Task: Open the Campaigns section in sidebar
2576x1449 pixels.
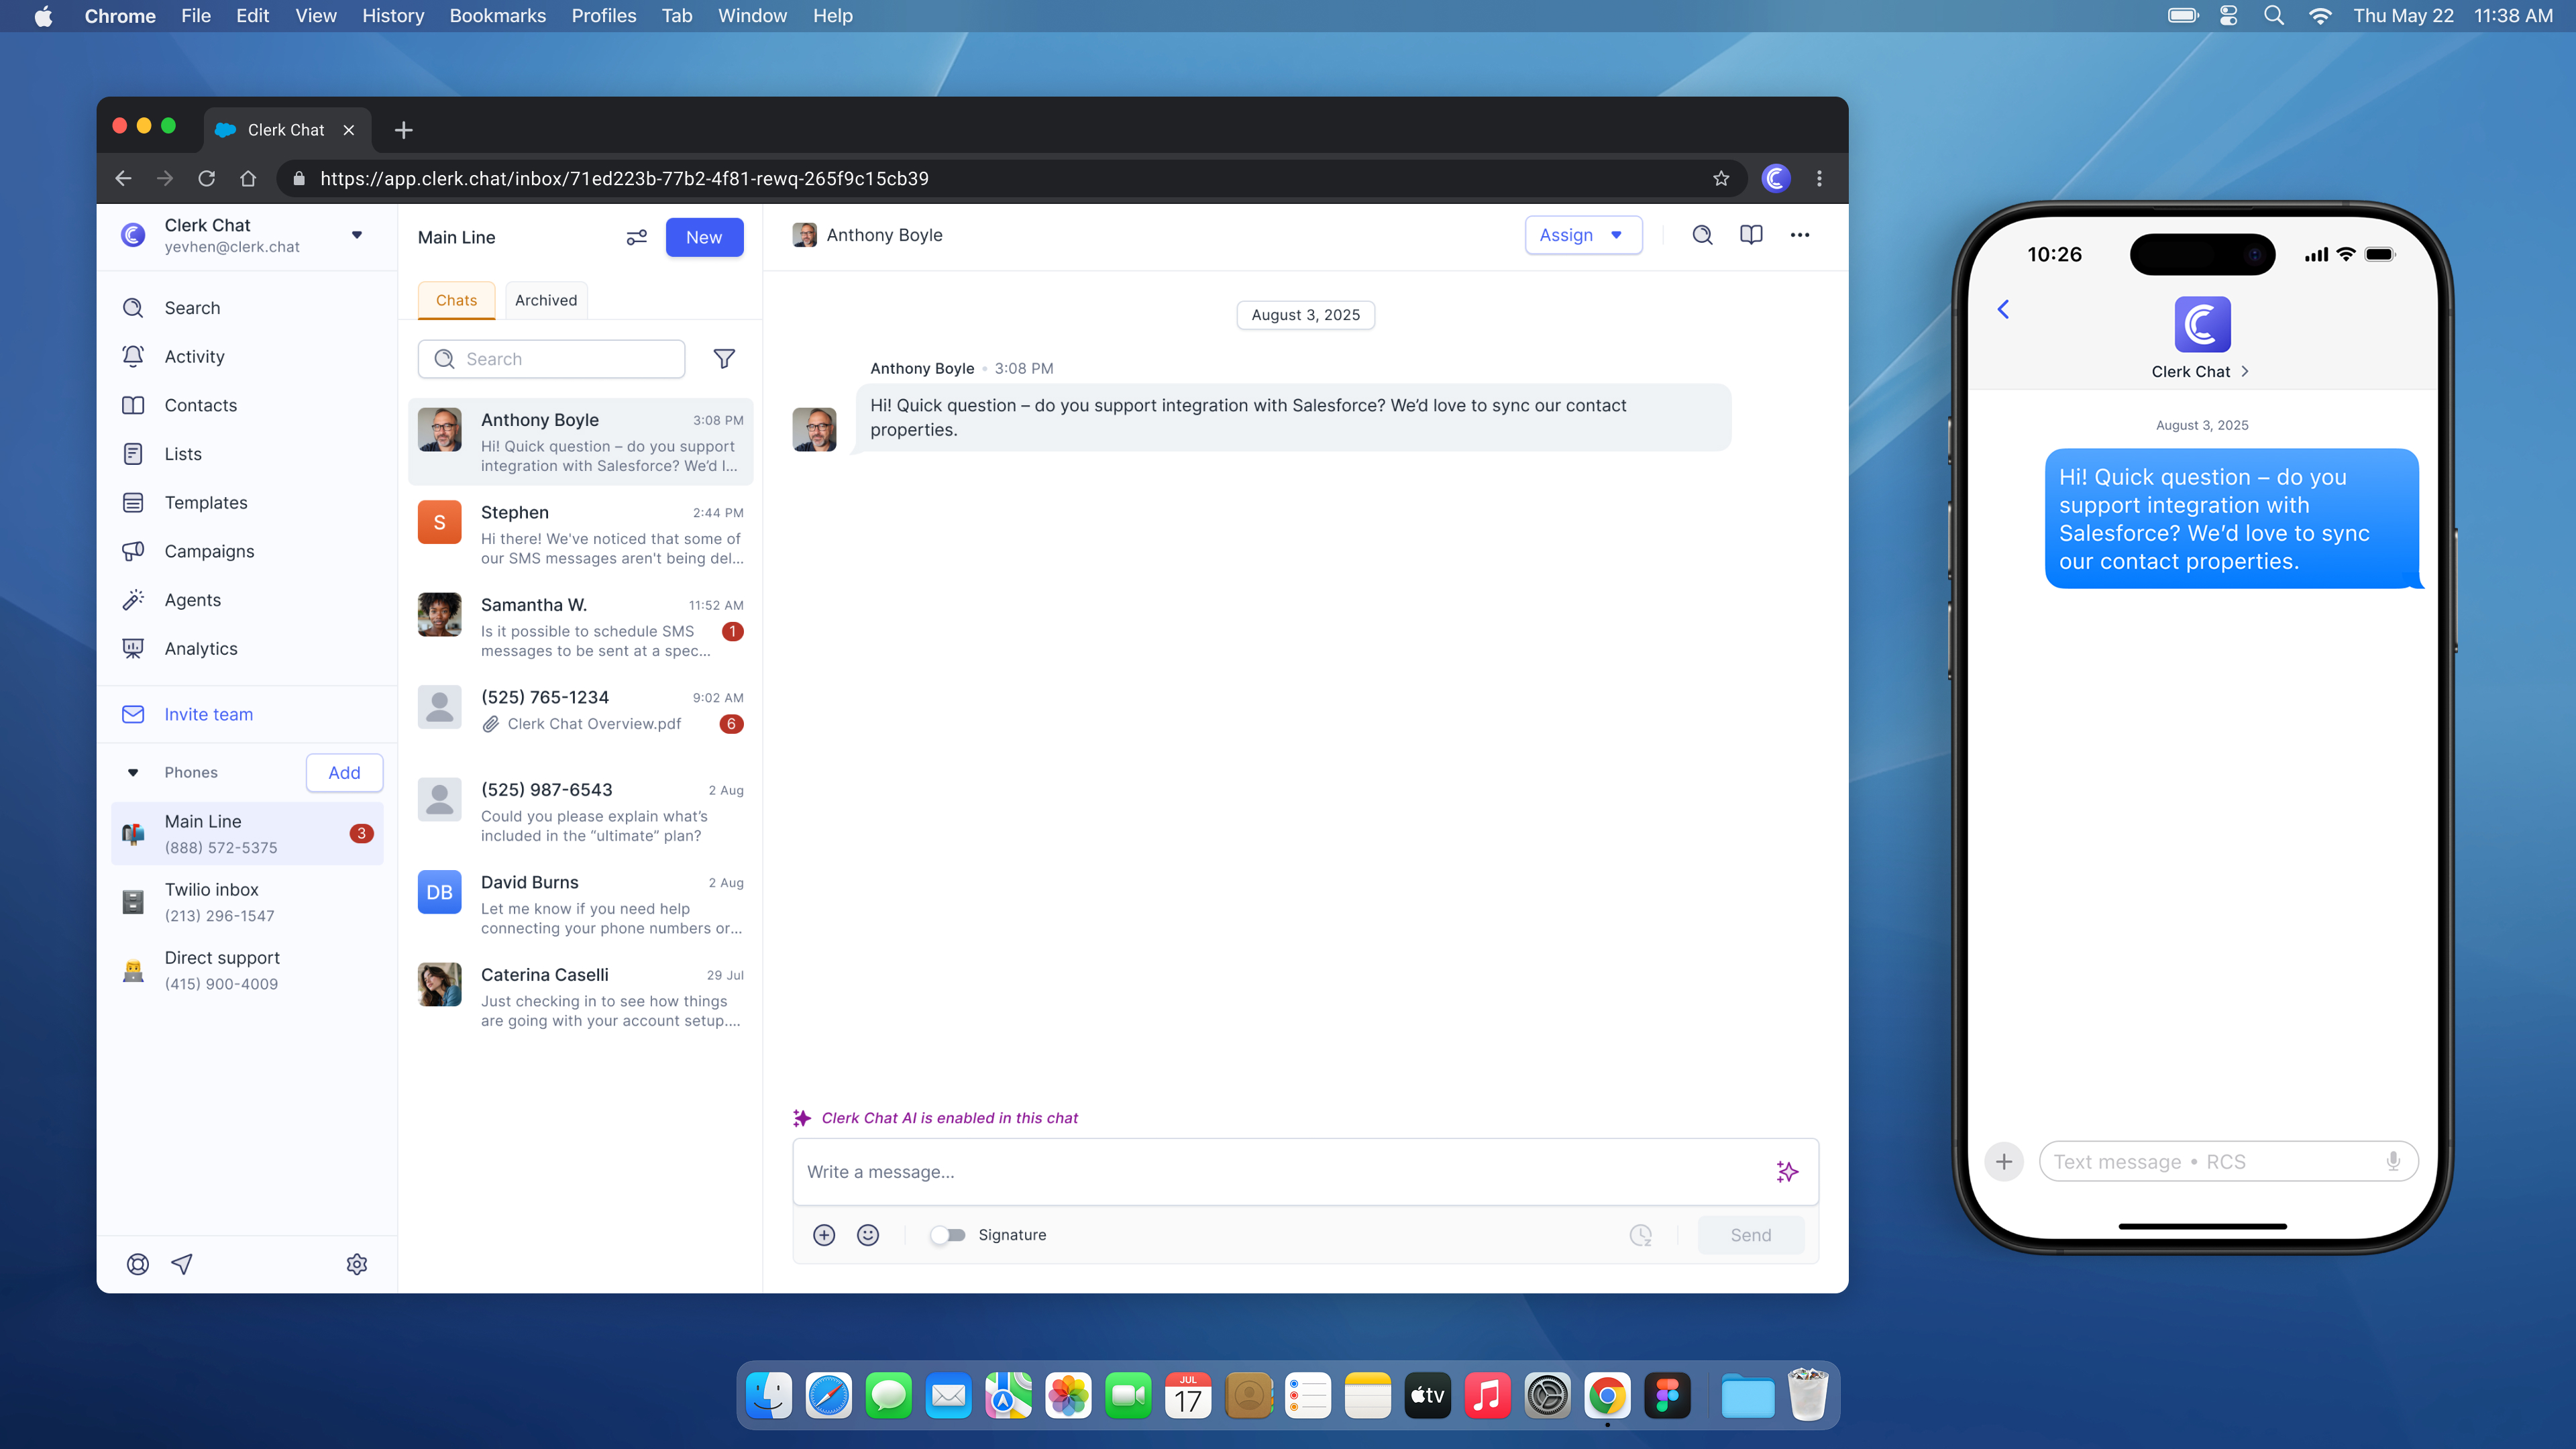Action: [209, 551]
